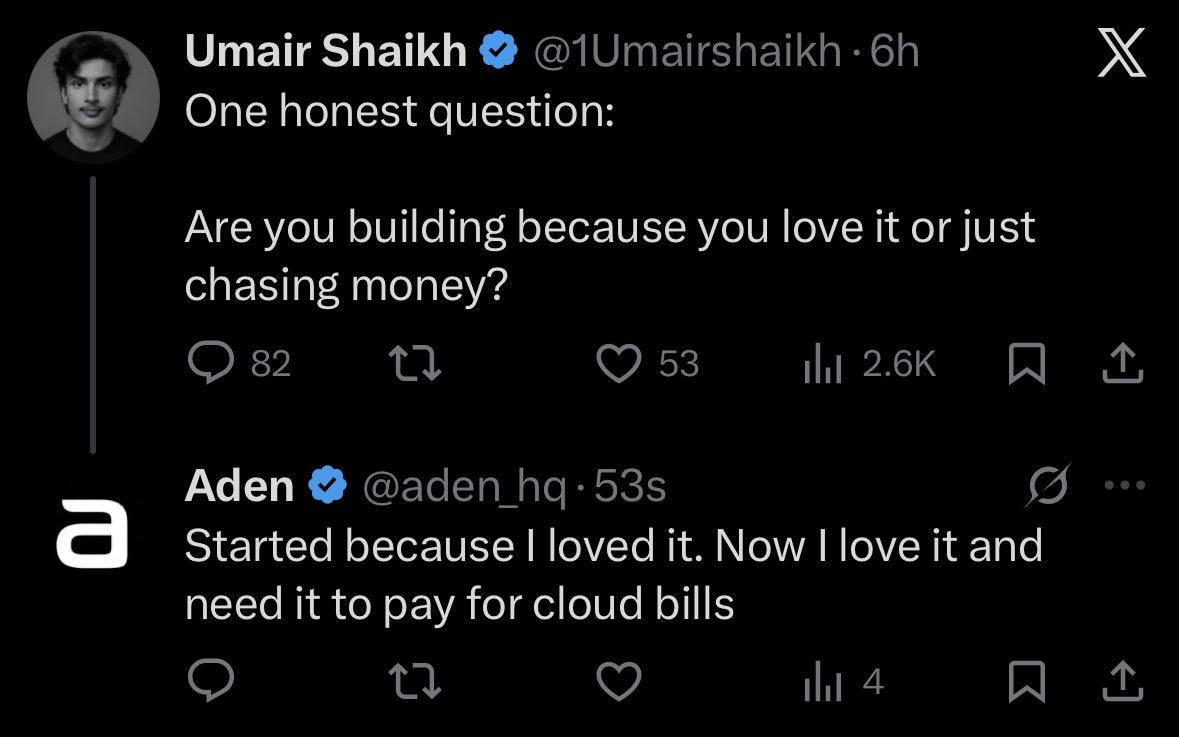
Task: Share Aden's reply tweet
Action: click(x=1122, y=682)
